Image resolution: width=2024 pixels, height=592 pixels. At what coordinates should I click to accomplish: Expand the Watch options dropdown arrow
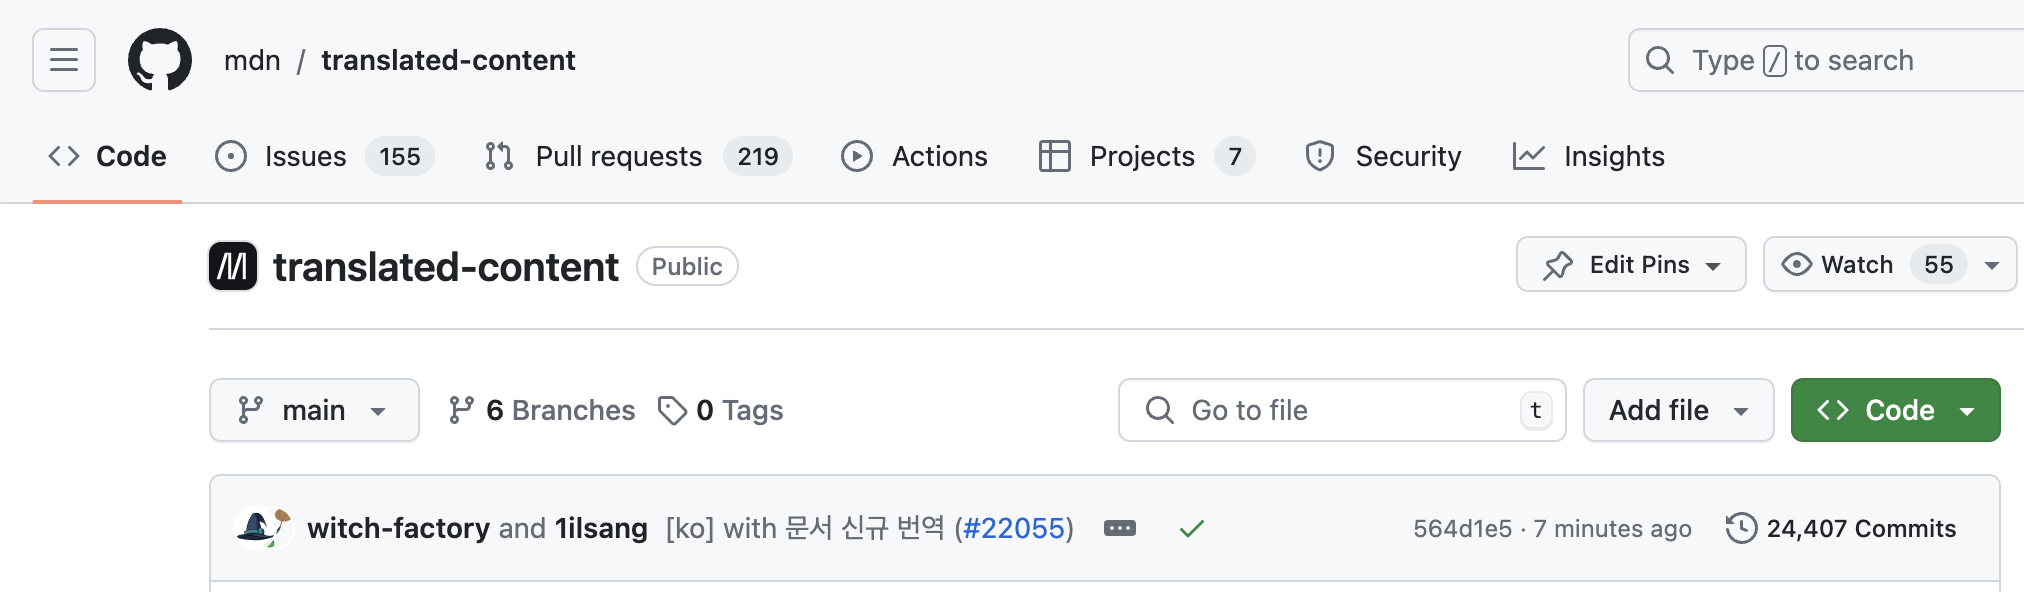point(1990,264)
